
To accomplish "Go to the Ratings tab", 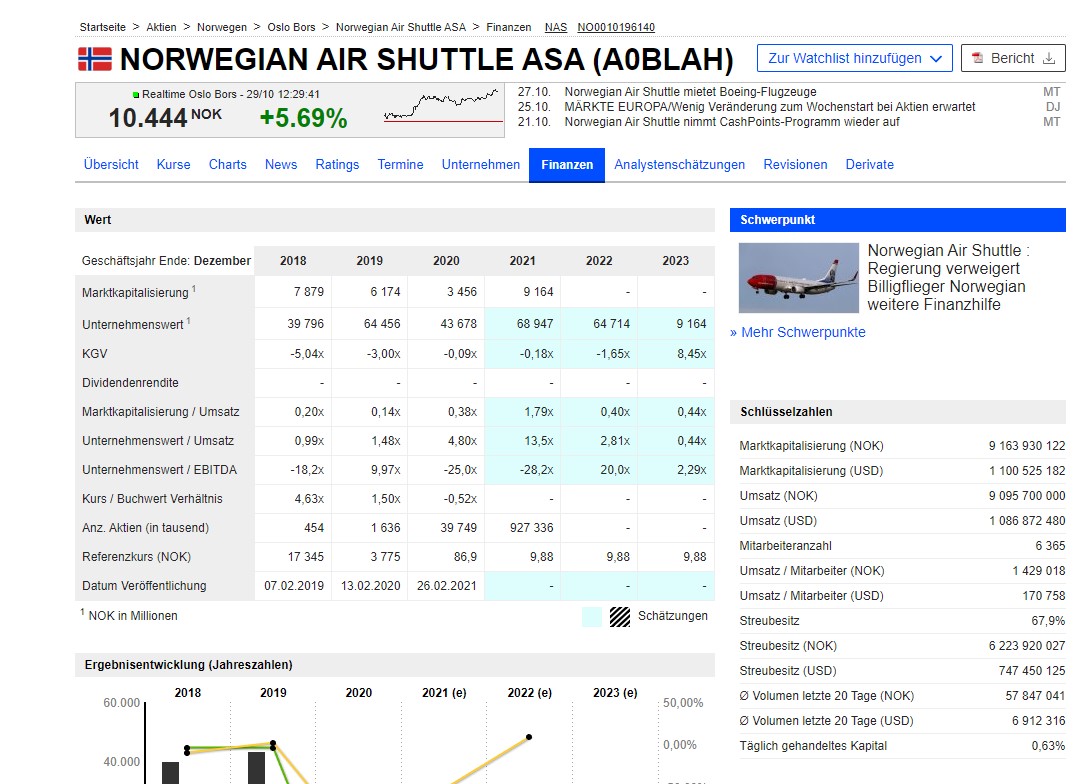I will 338,164.
